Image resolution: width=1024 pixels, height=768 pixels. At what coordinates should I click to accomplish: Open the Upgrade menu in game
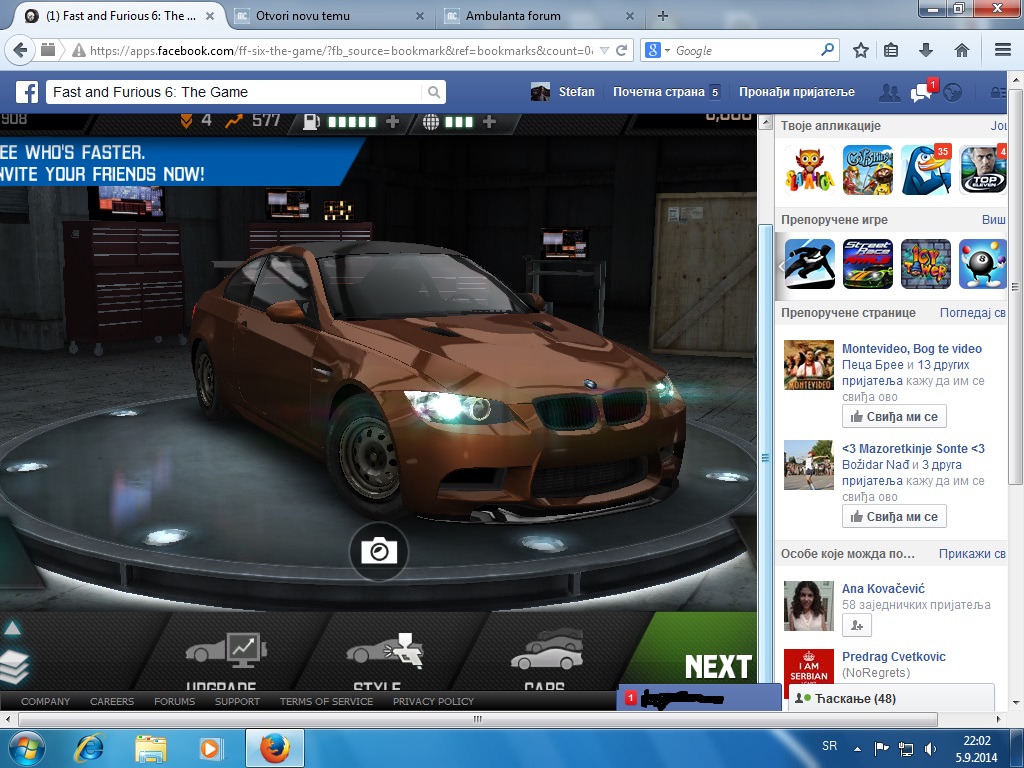tap(226, 660)
